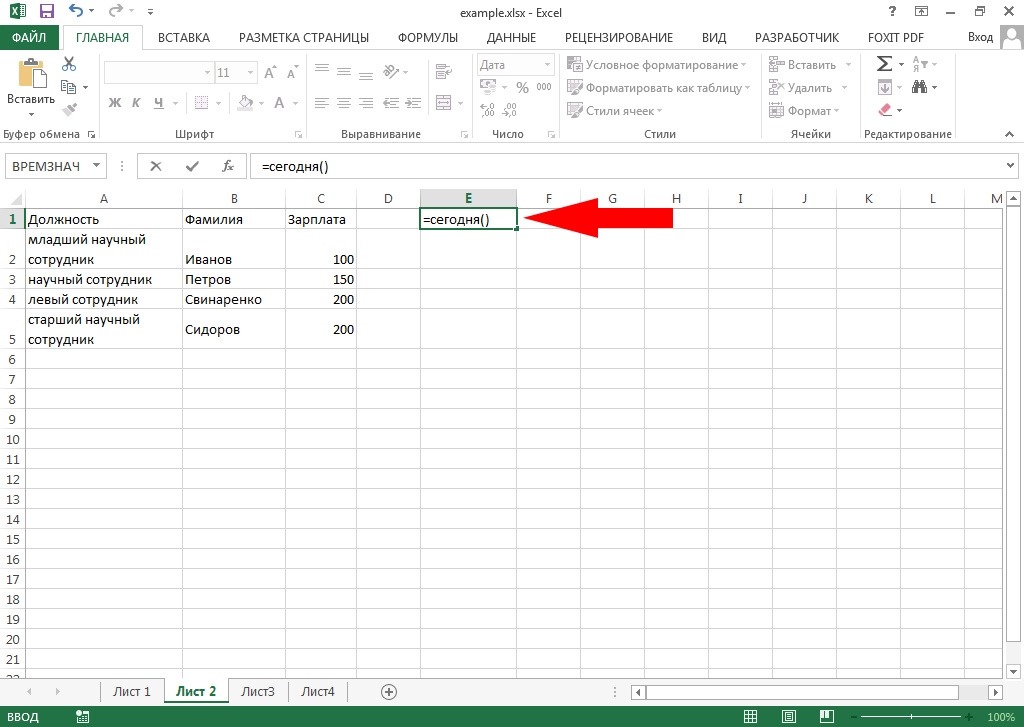Open Стили ячеек dropdown
This screenshot has width=1024, height=727.
[615, 110]
